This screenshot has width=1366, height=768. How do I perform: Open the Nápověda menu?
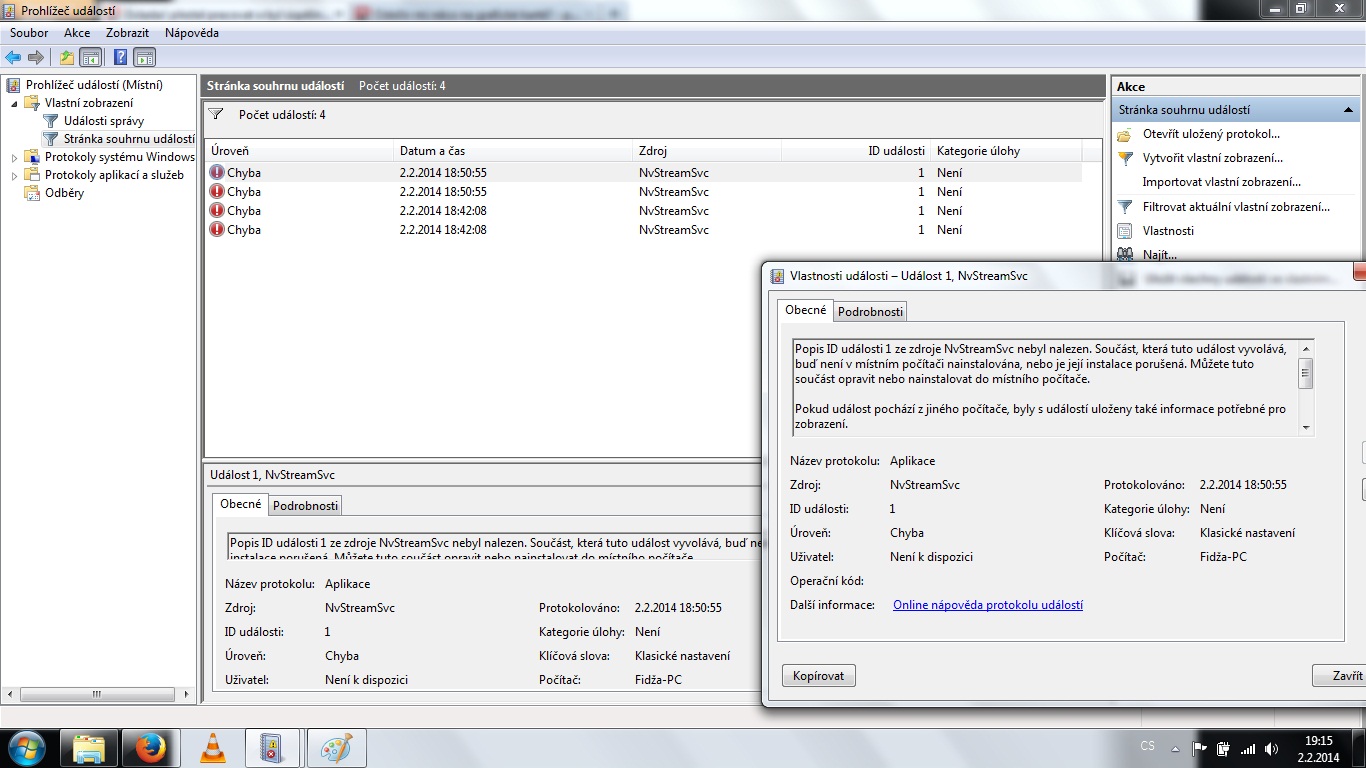tap(192, 33)
